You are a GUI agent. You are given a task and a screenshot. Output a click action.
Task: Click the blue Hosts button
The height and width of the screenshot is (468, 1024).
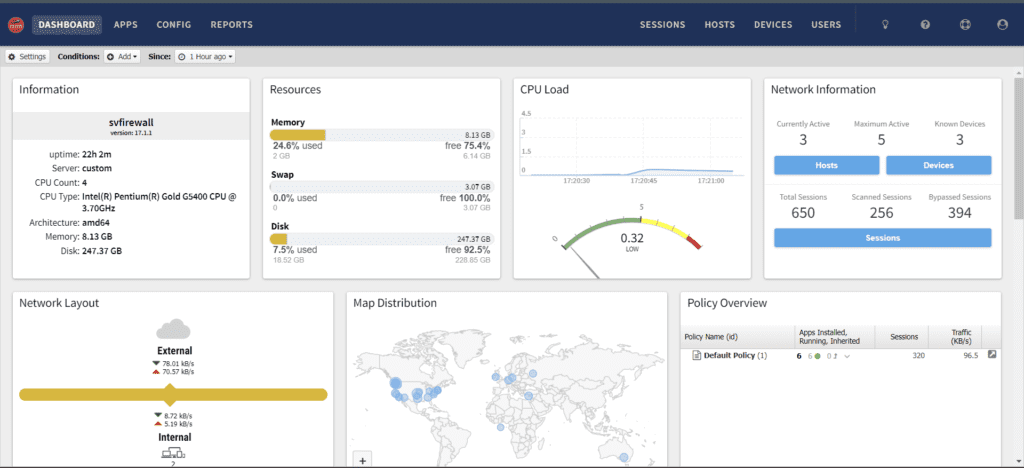826,165
